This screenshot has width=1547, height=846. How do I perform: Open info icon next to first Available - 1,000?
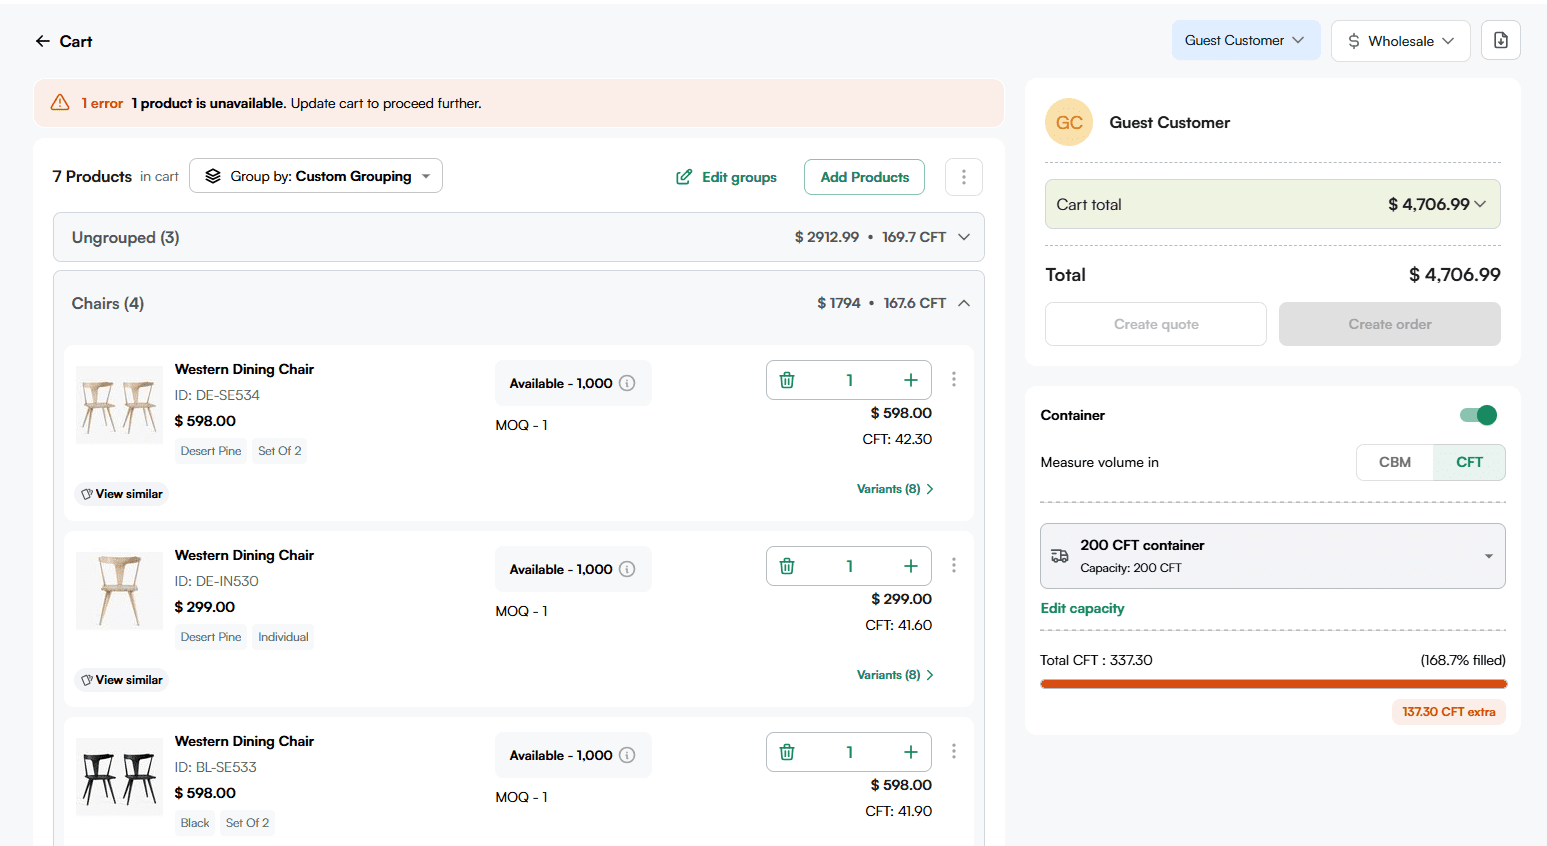(627, 383)
